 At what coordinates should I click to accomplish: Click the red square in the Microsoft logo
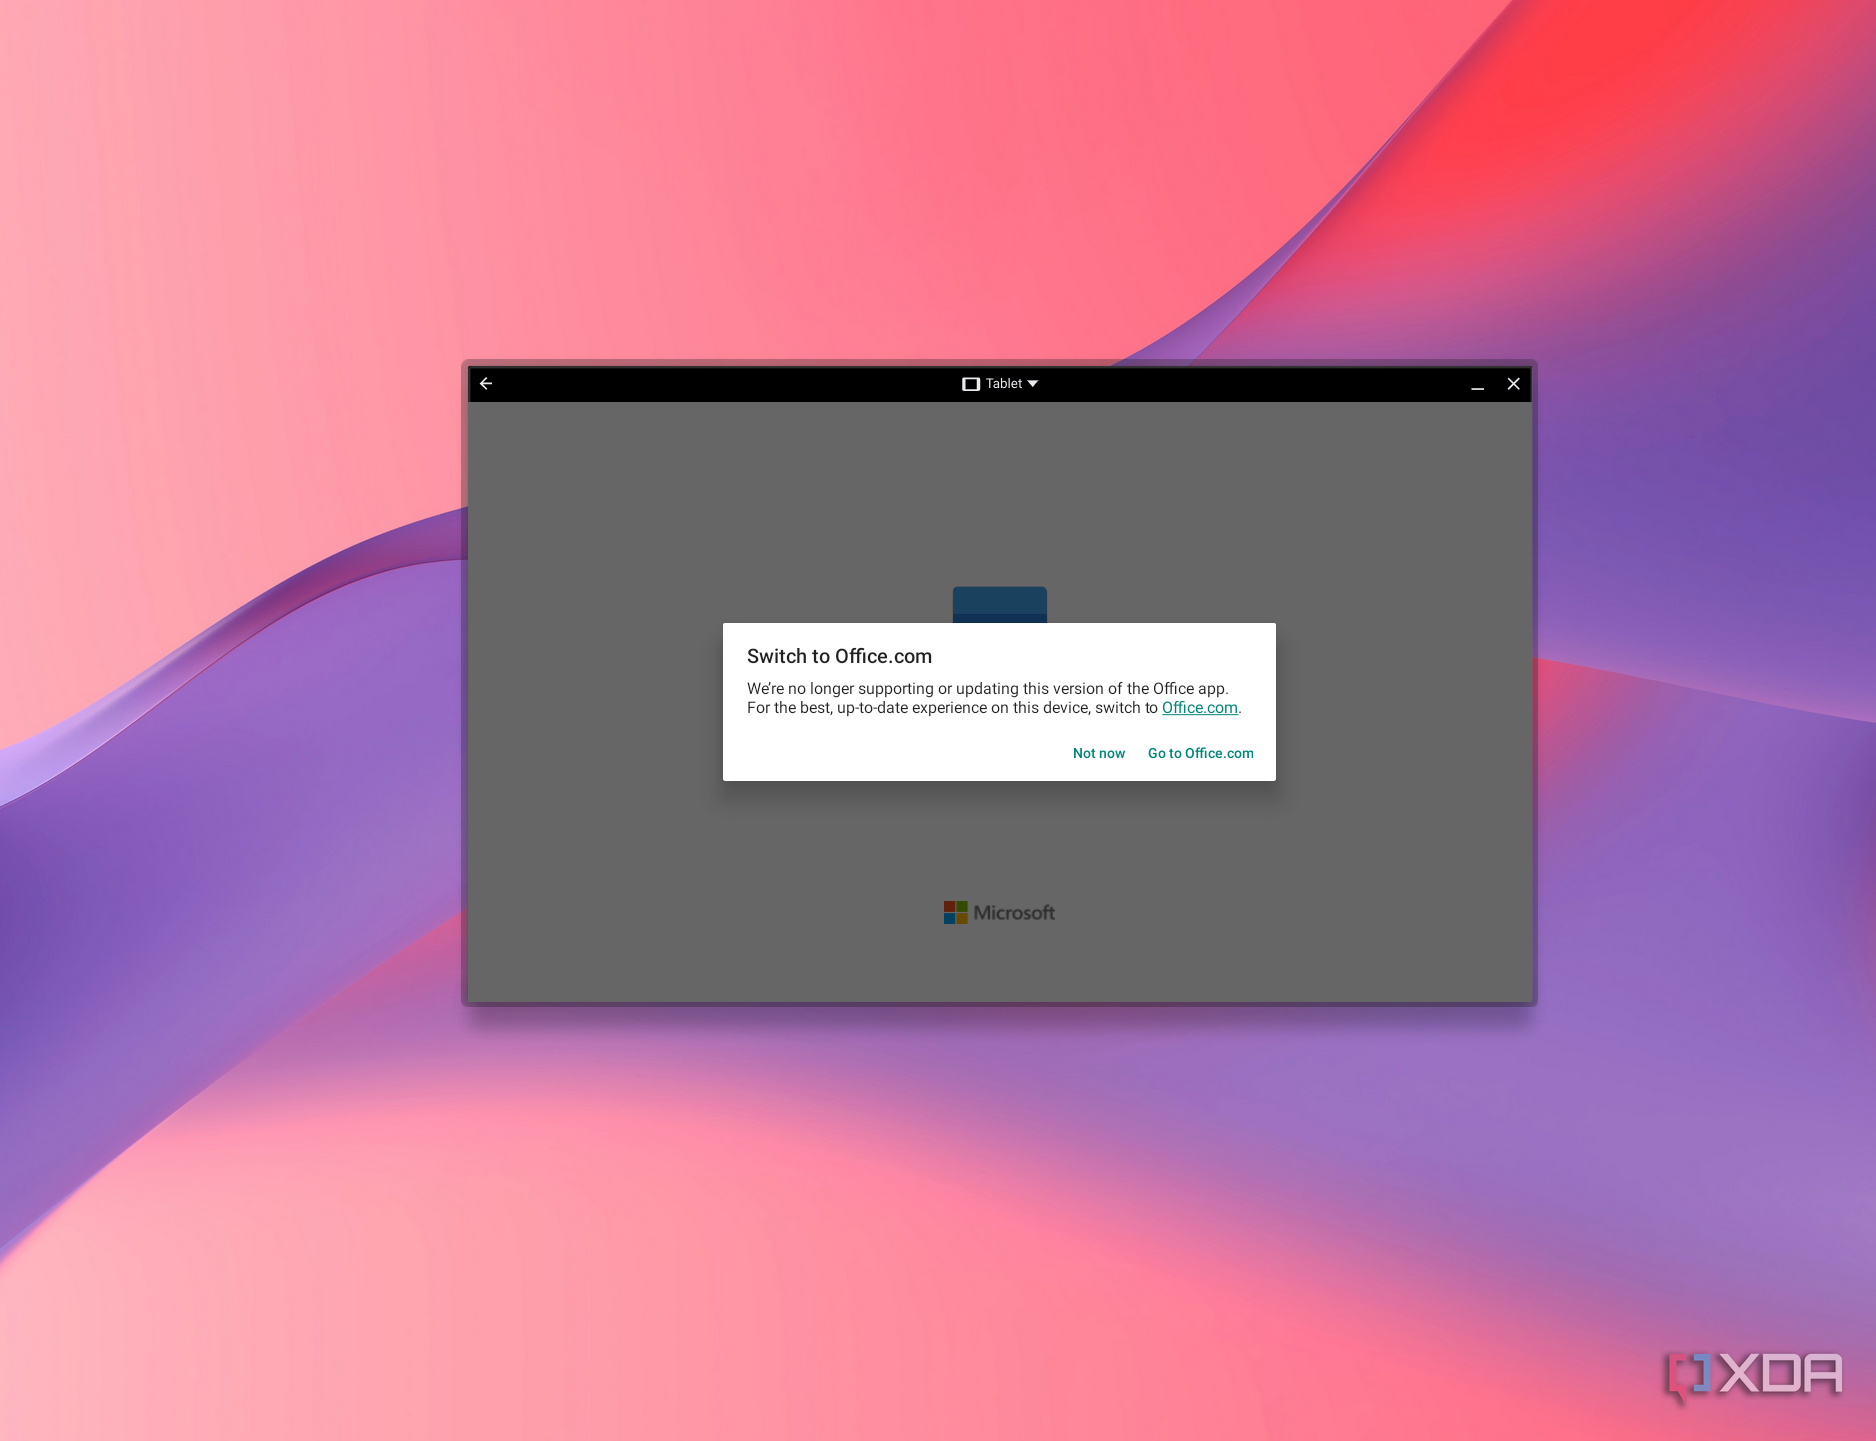pyautogui.click(x=951, y=906)
